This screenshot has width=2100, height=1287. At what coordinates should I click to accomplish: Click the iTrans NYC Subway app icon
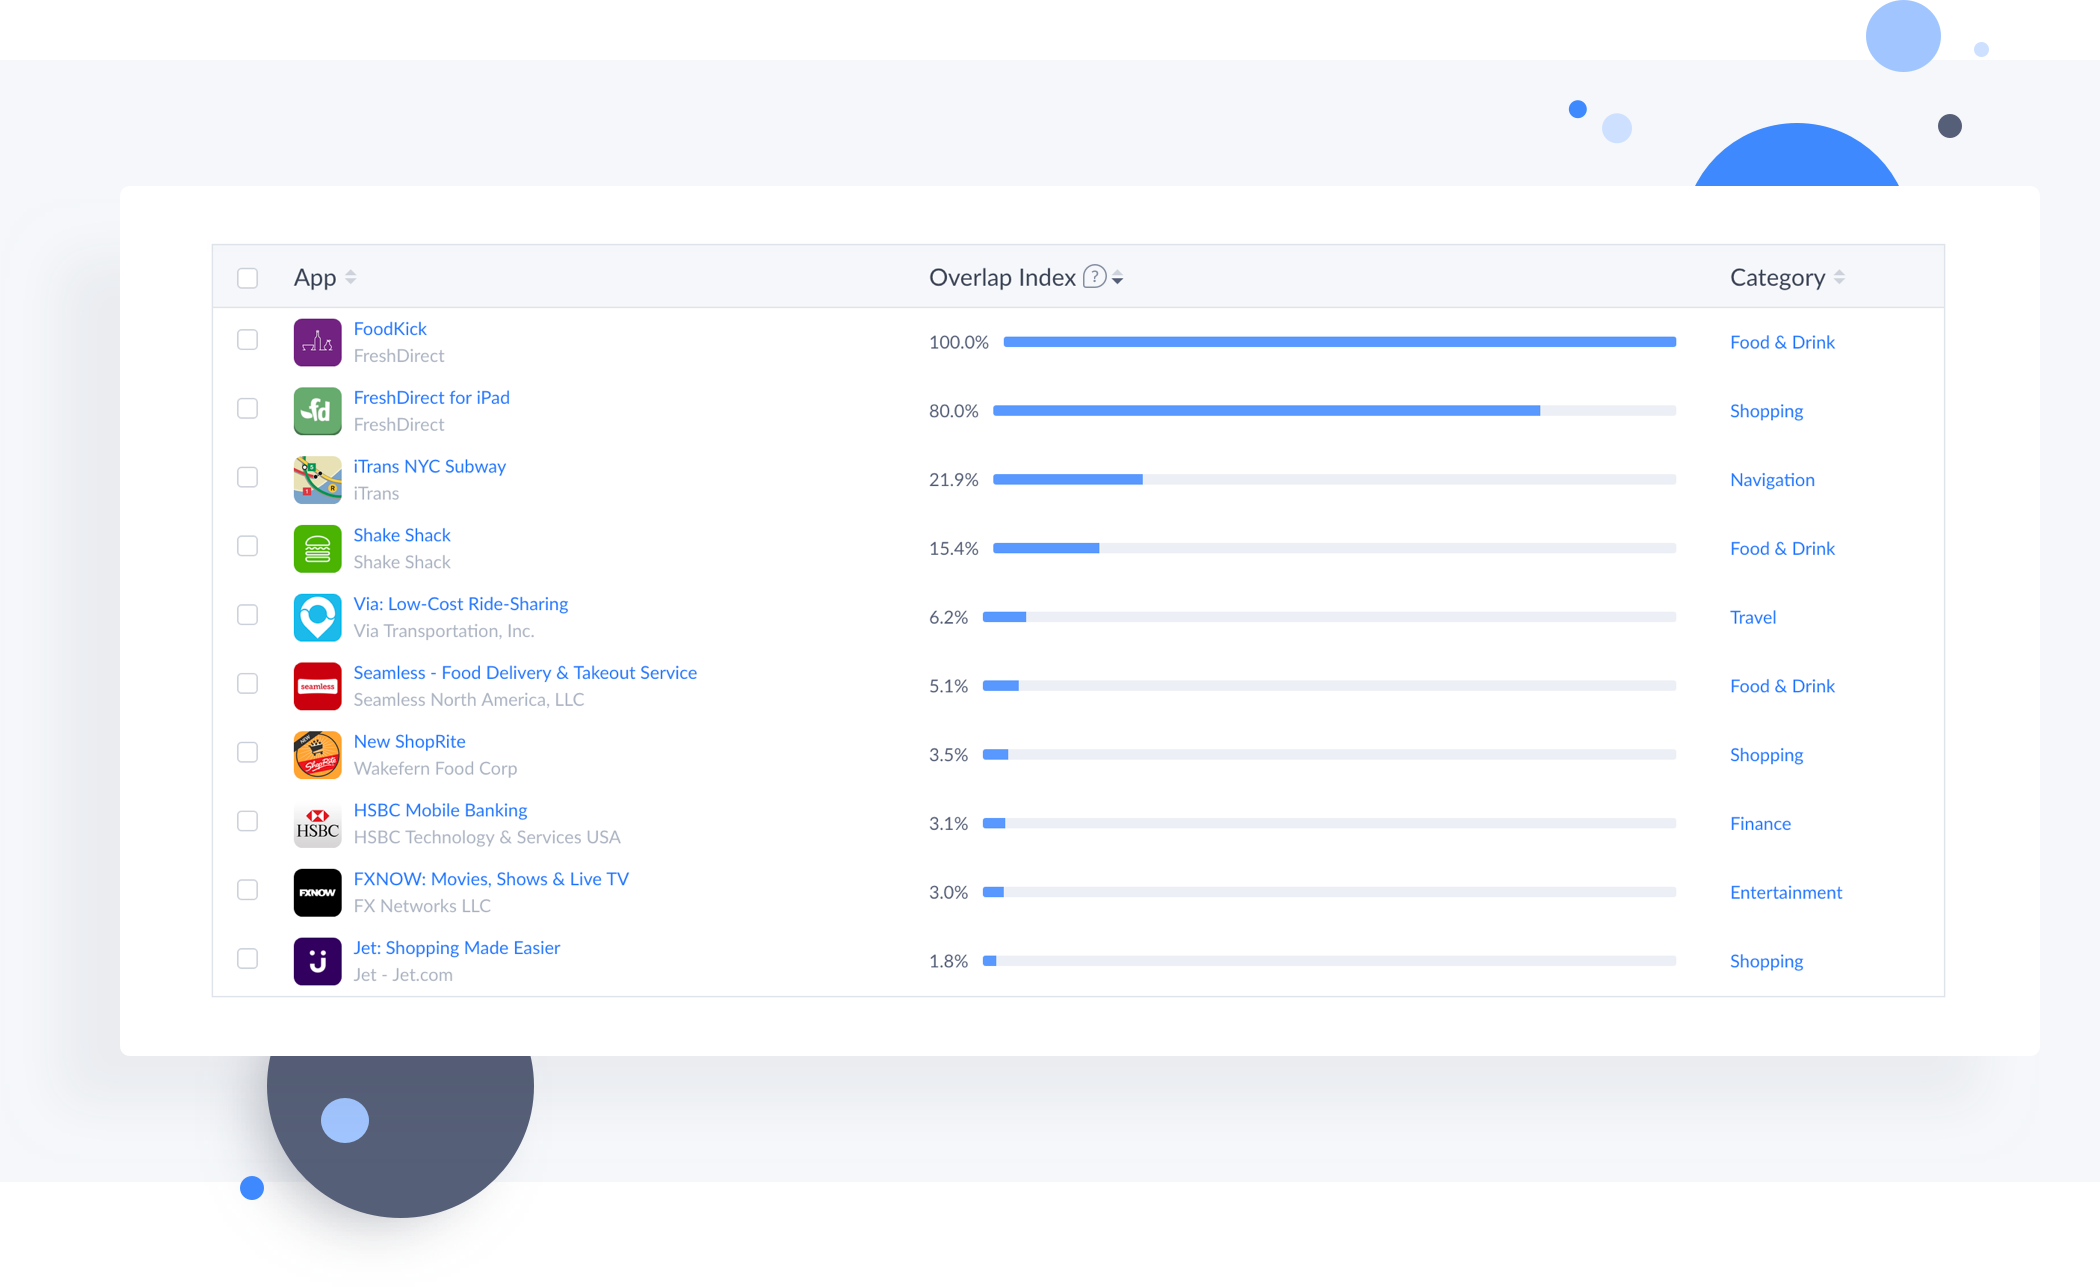(x=317, y=480)
